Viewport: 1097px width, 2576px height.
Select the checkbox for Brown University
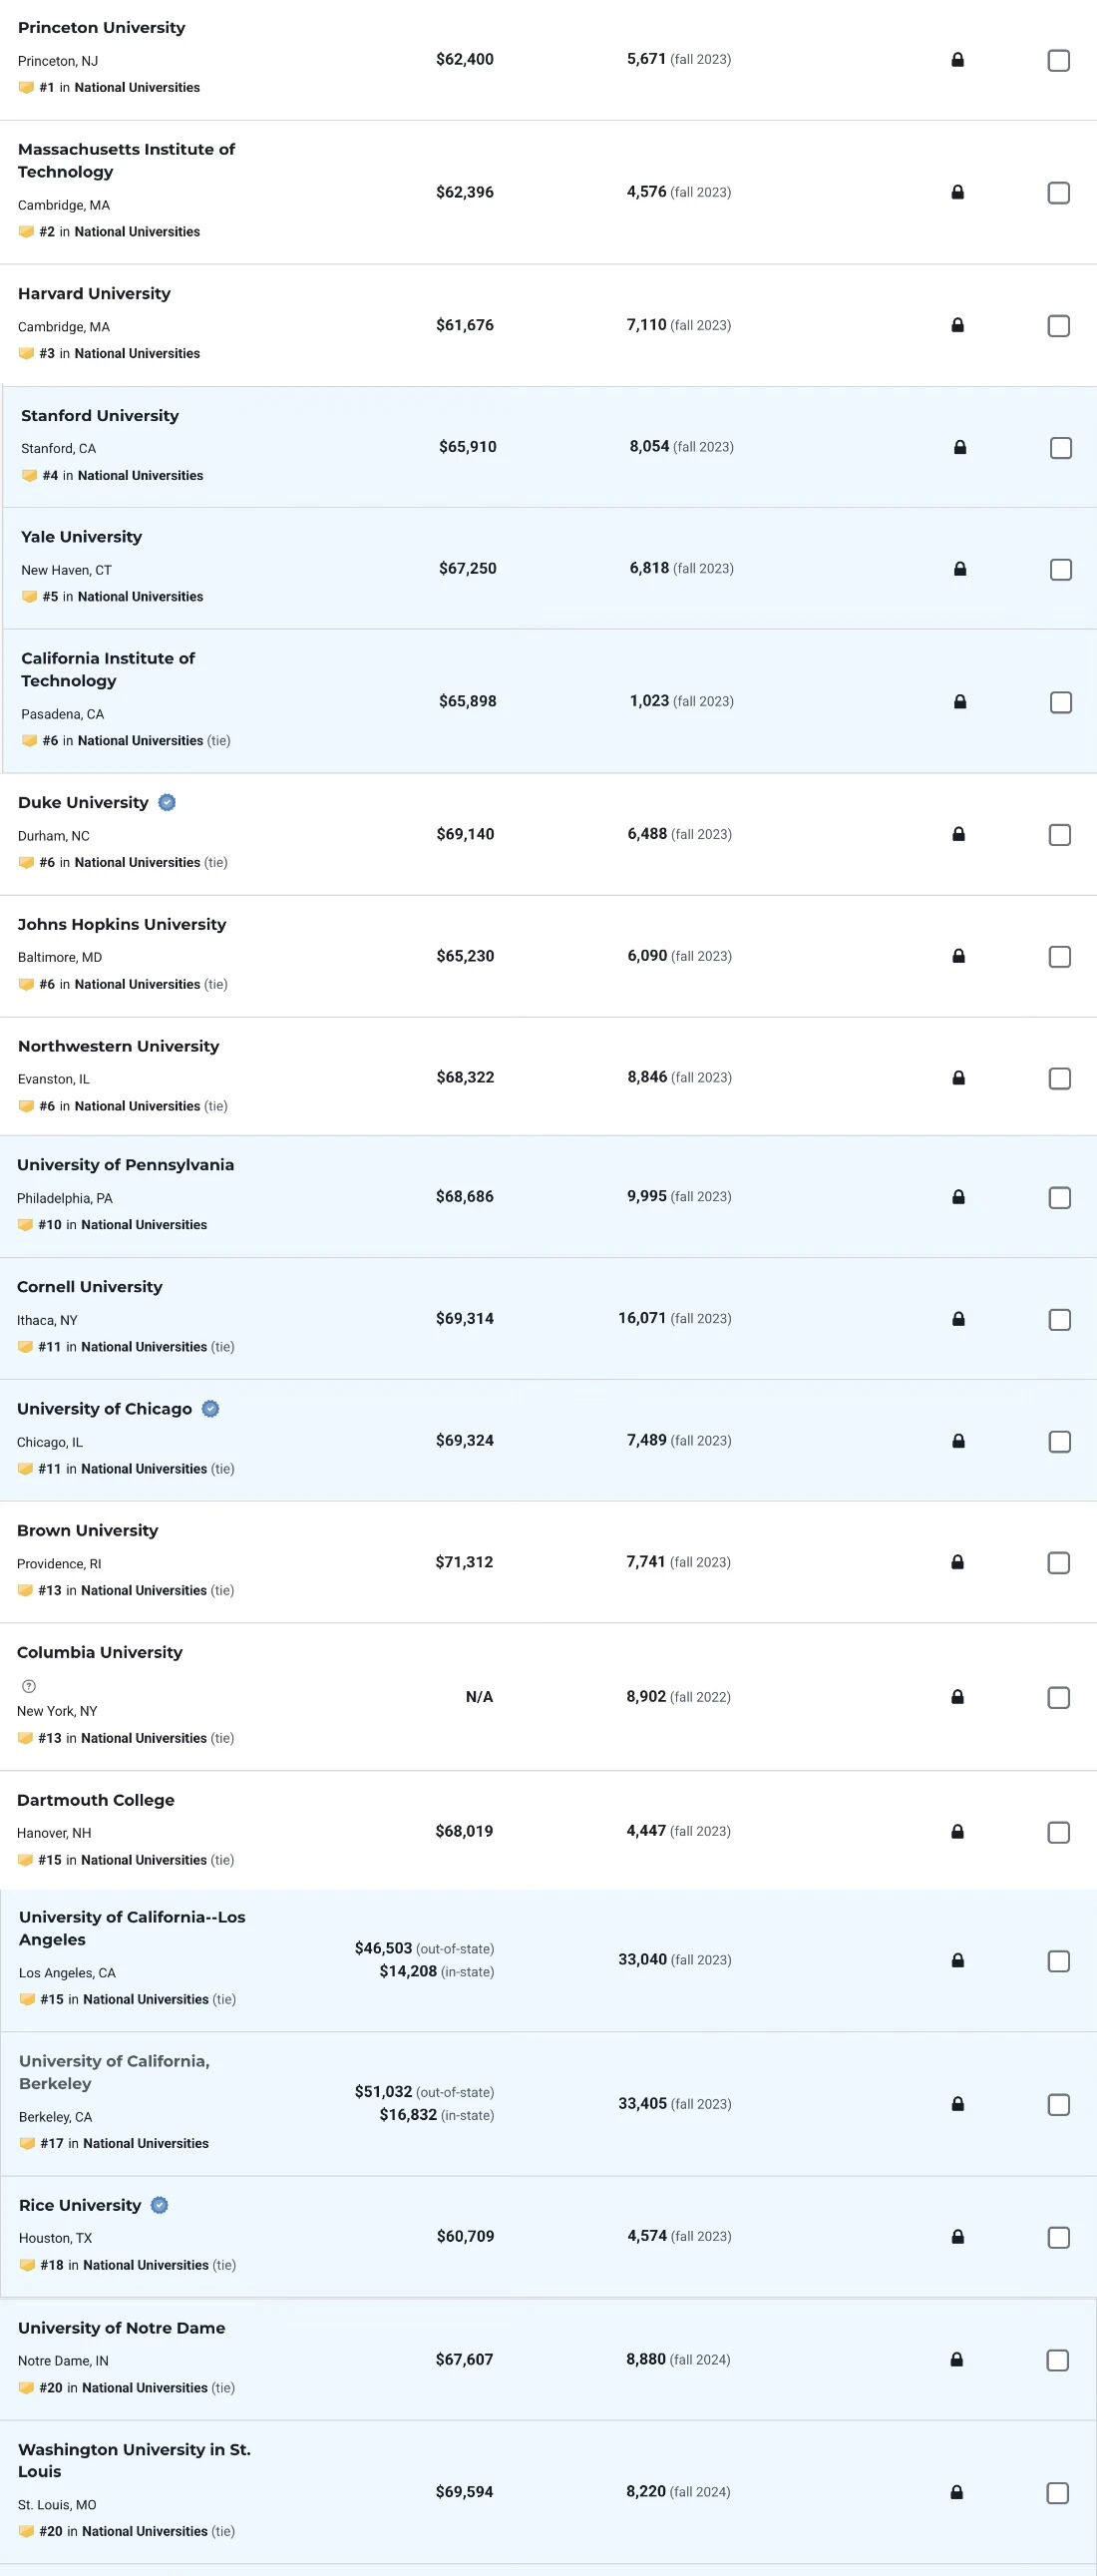(x=1058, y=1563)
